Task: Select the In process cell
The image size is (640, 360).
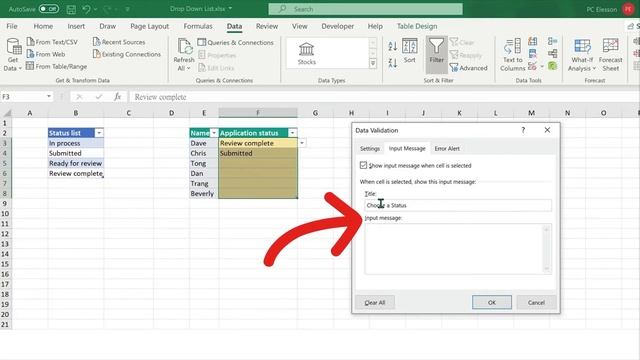Action: point(76,143)
